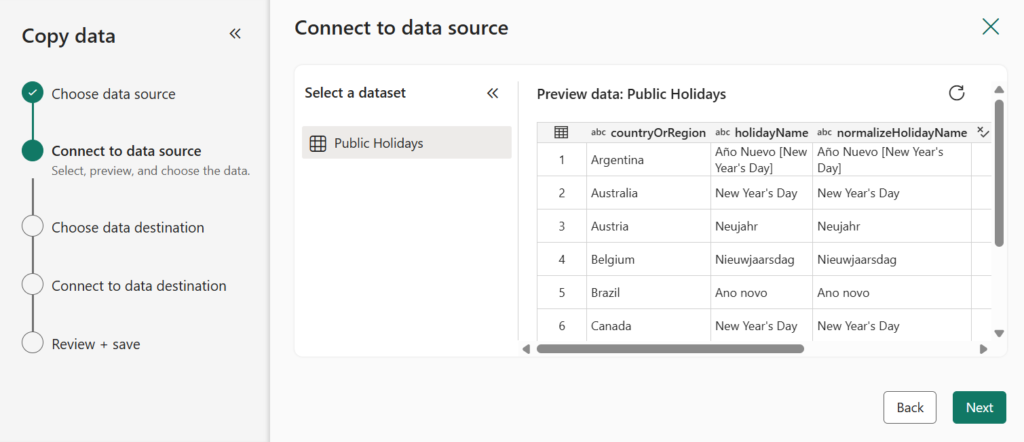Collapse the Copy data wizard panel
This screenshot has height=442, width=1024.
(x=235, y=34)
